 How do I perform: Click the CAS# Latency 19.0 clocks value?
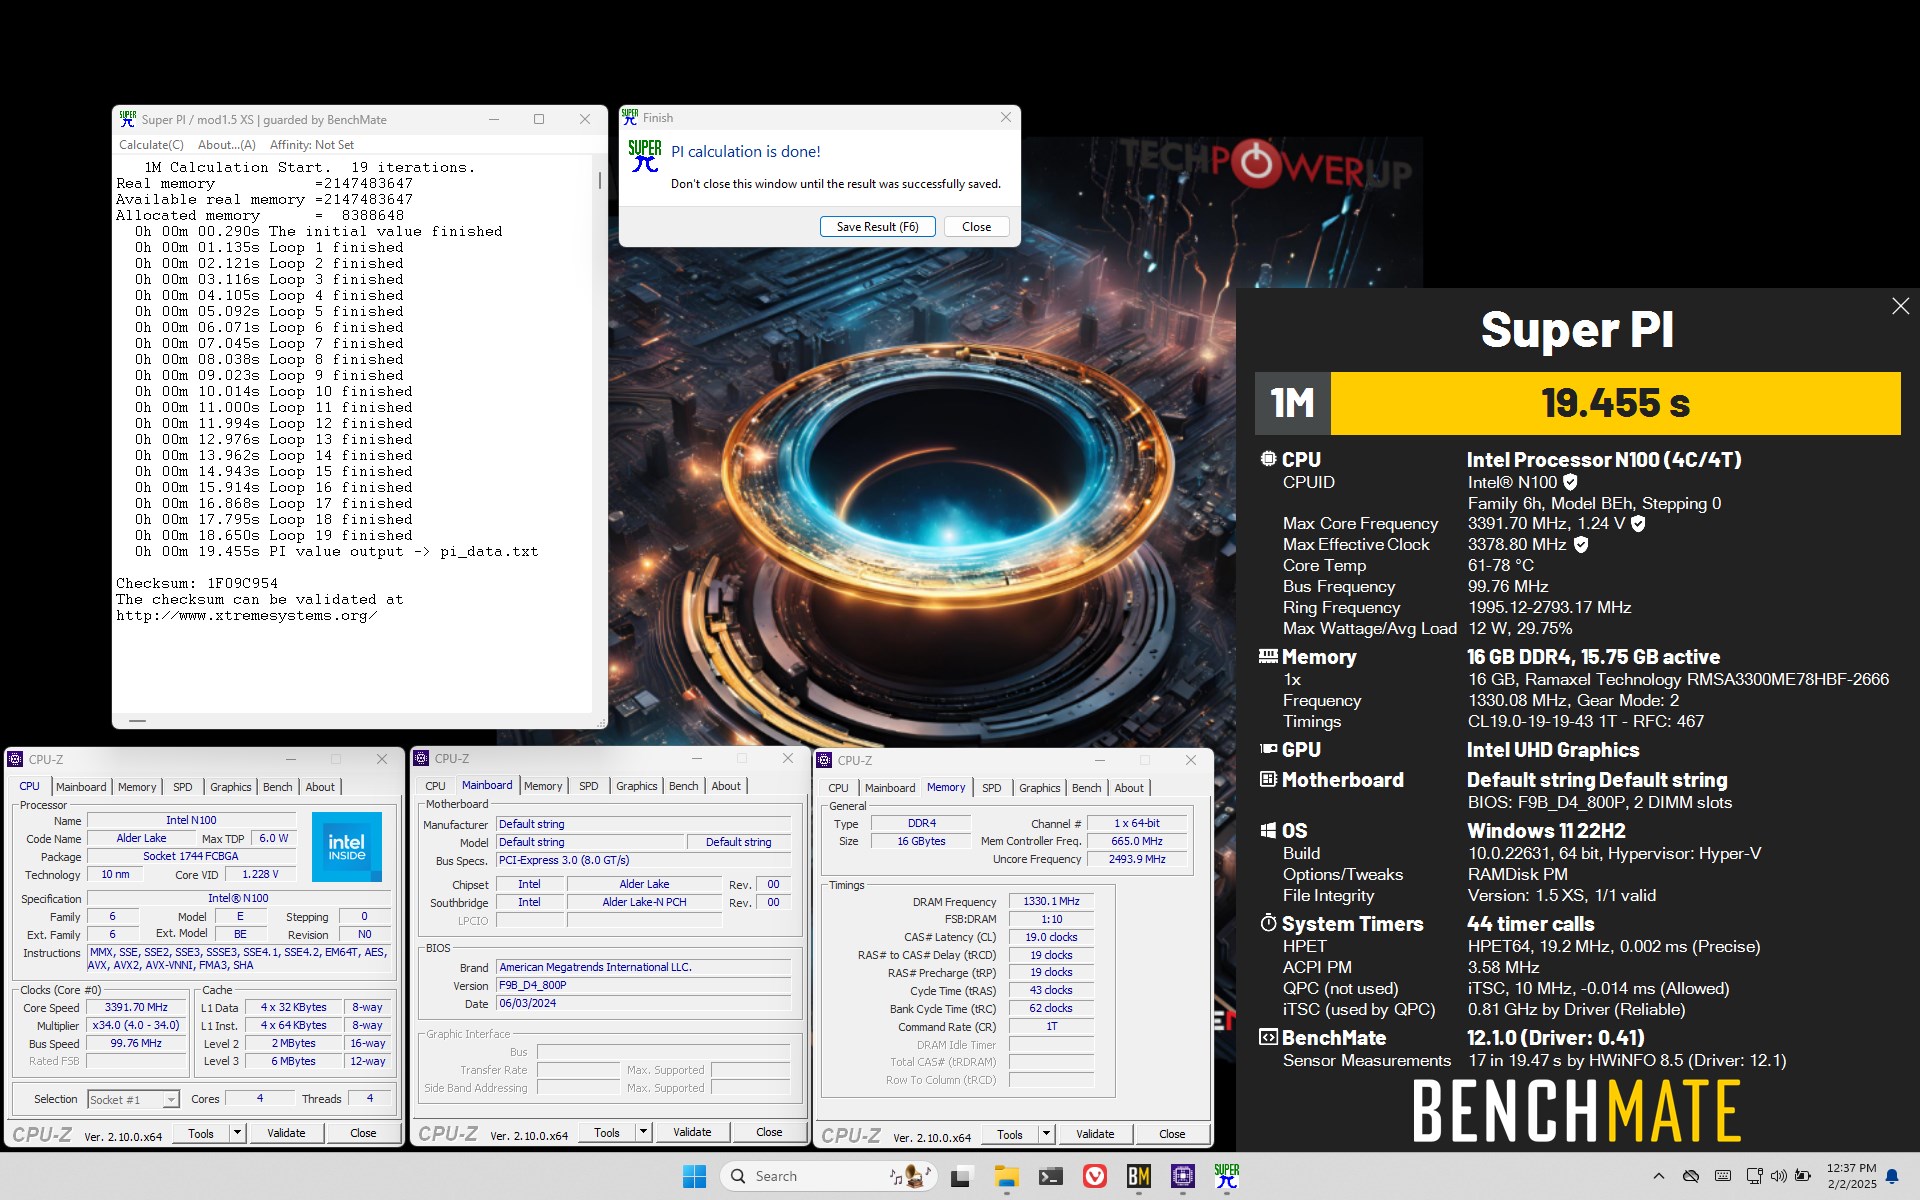pyautogui.click(x=1051, y=937)
